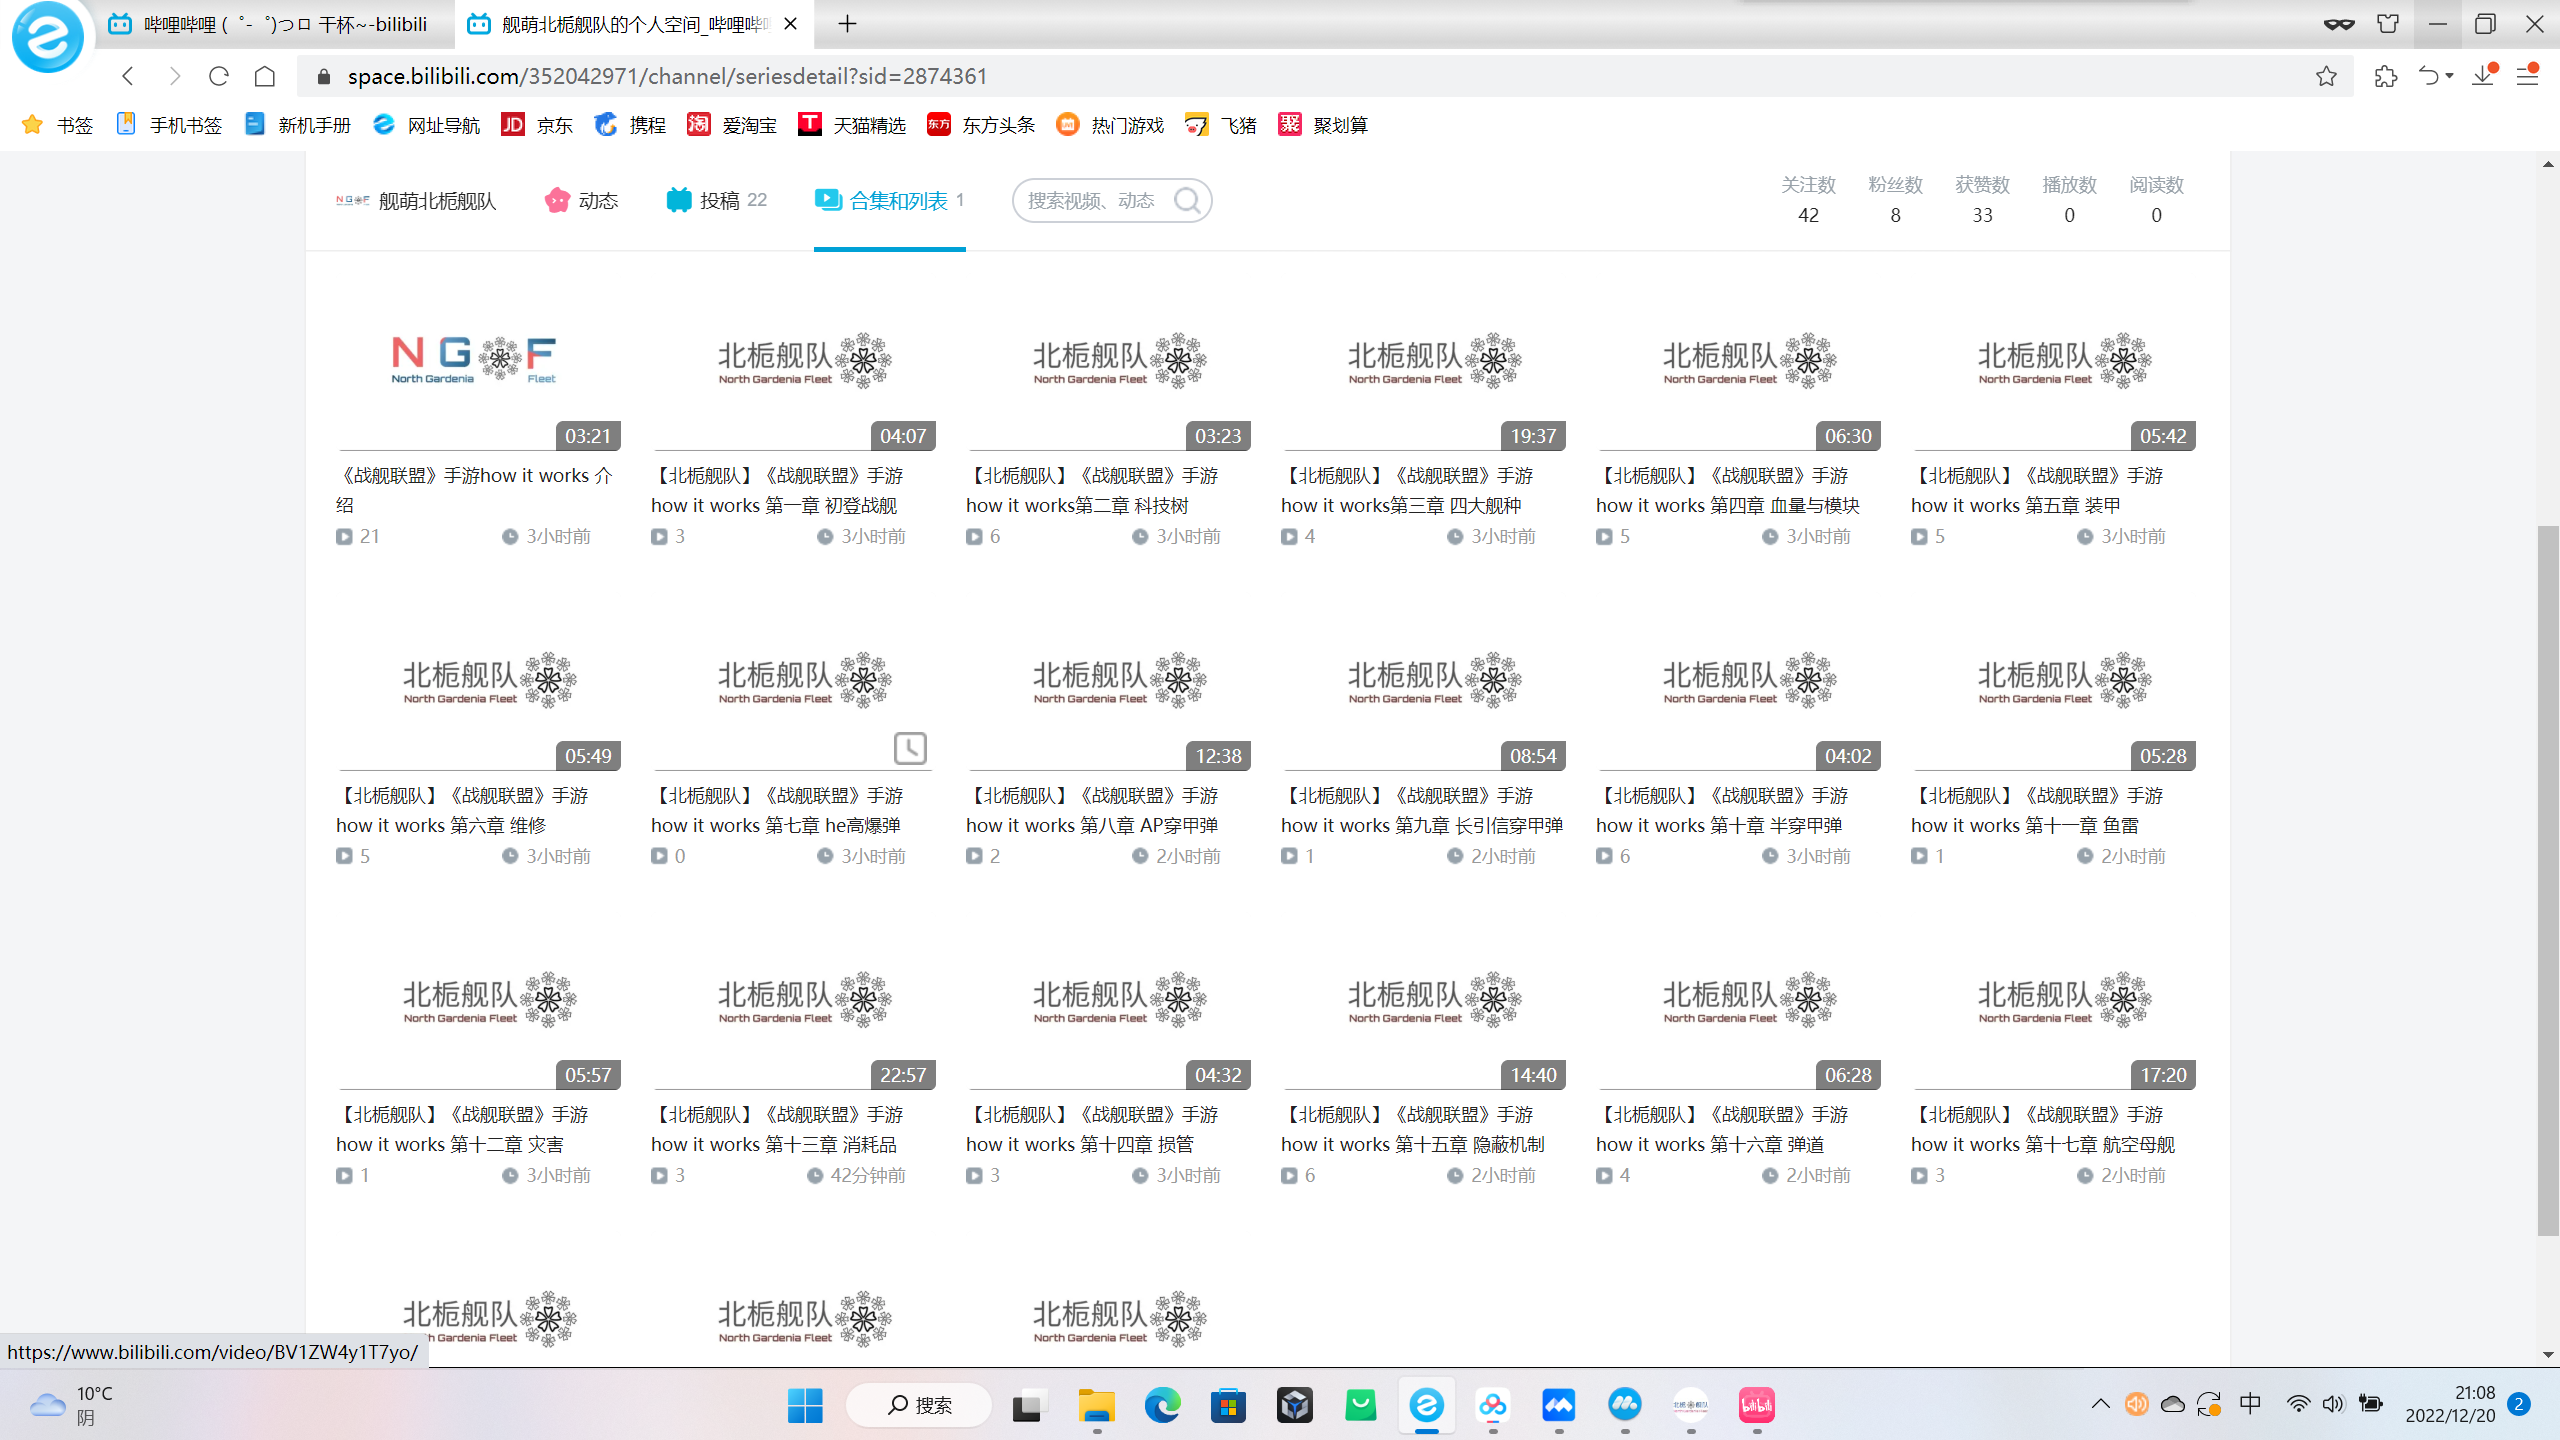The image size is (2560, 1440).
Task: Open 第十五章 隐蔽机制 video title
Action: coord(1413,1129)
